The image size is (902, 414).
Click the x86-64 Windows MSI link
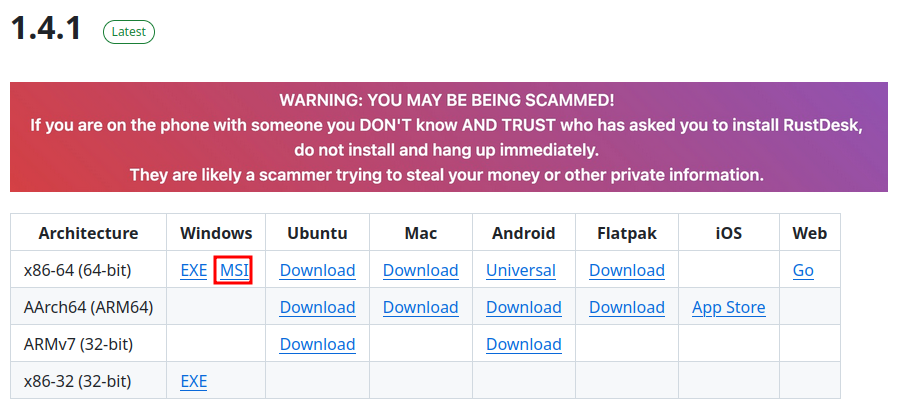pos(234,270)
